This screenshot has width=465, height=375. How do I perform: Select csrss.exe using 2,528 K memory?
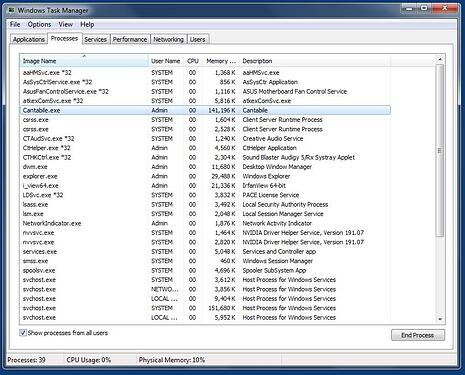(205, 129)
